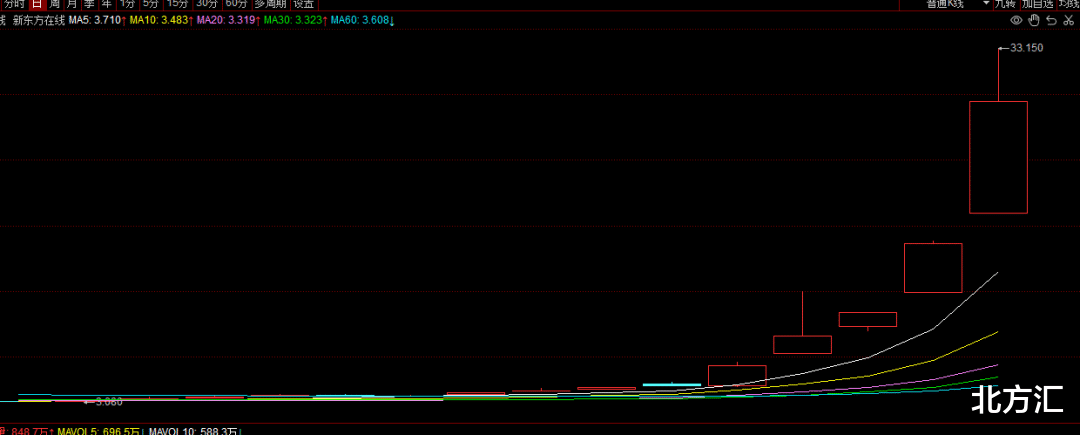The image size is (1080, 435).
Task: Switch to 15分 period tab
Action: [176, 3]
